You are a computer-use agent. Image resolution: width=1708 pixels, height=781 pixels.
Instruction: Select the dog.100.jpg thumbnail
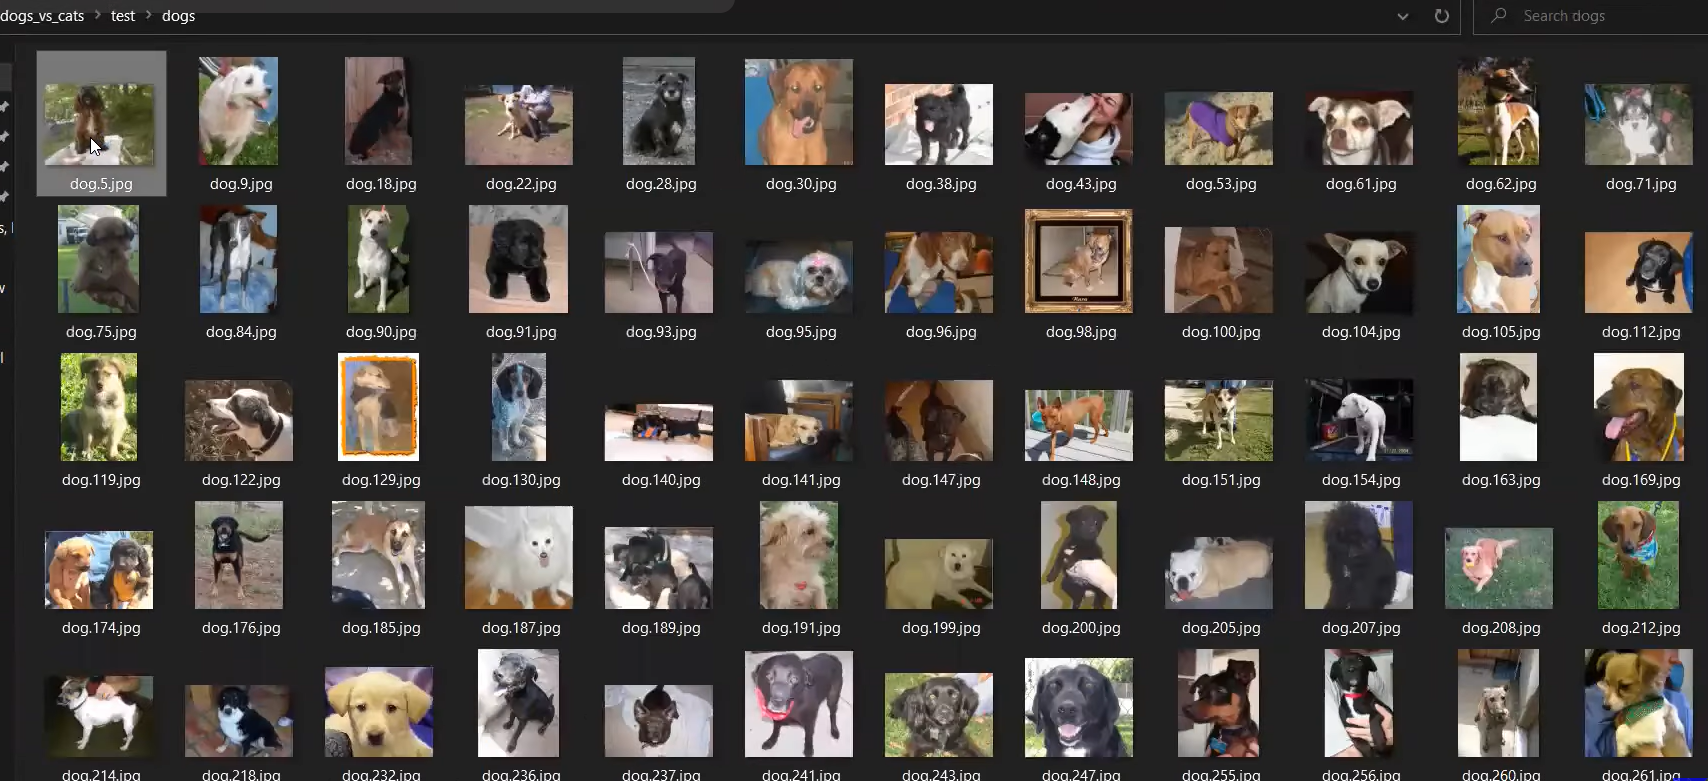tap(1219, 270)
